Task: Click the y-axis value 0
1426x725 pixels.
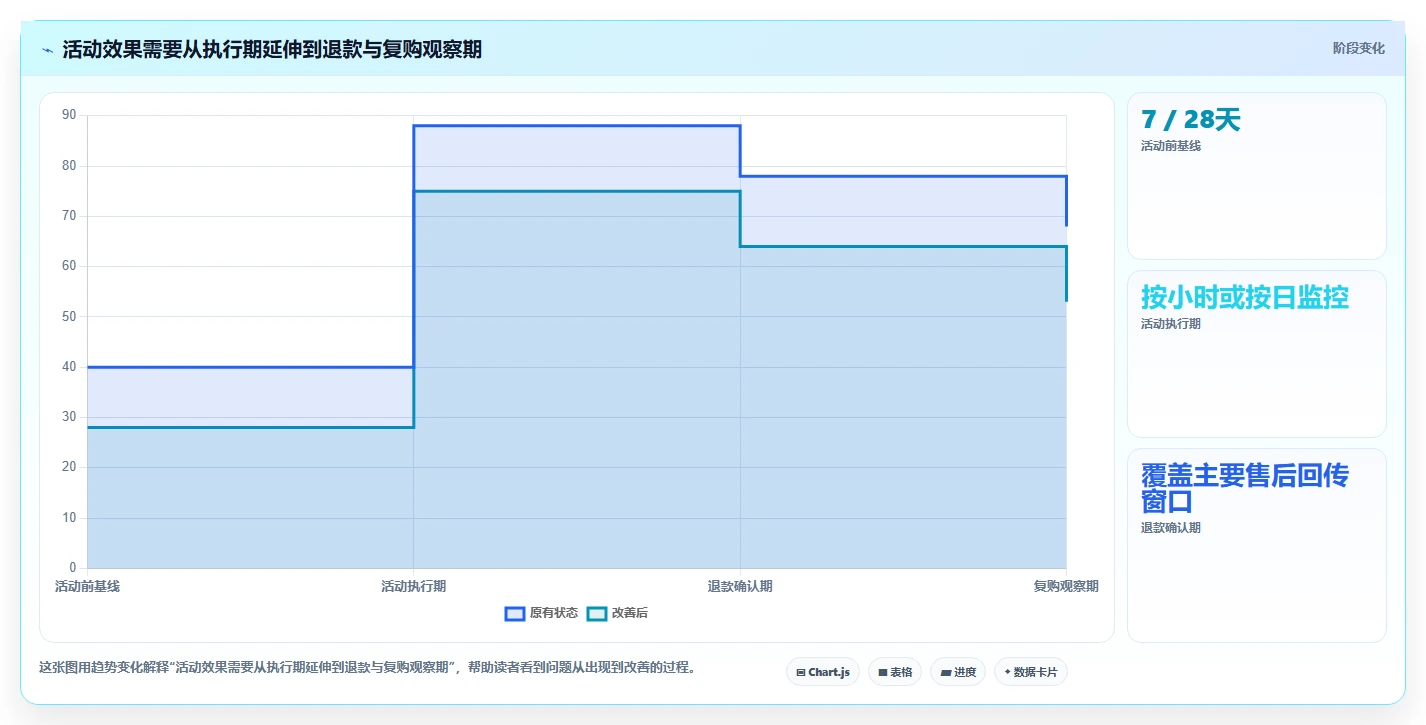Action: click(72, 568)
